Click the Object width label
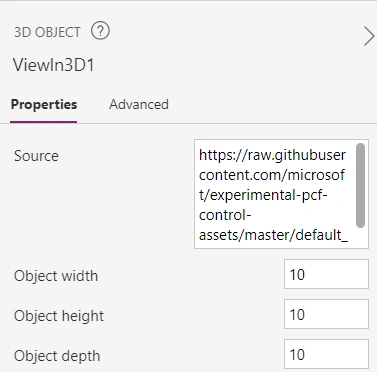The height and width of the screenshot is (372, 377). click(56, 276)
